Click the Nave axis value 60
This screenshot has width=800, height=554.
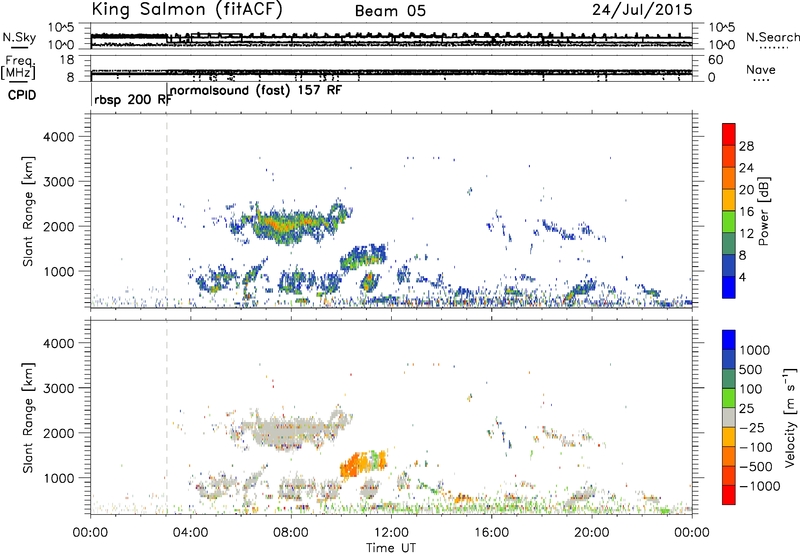tap(715, 60)
